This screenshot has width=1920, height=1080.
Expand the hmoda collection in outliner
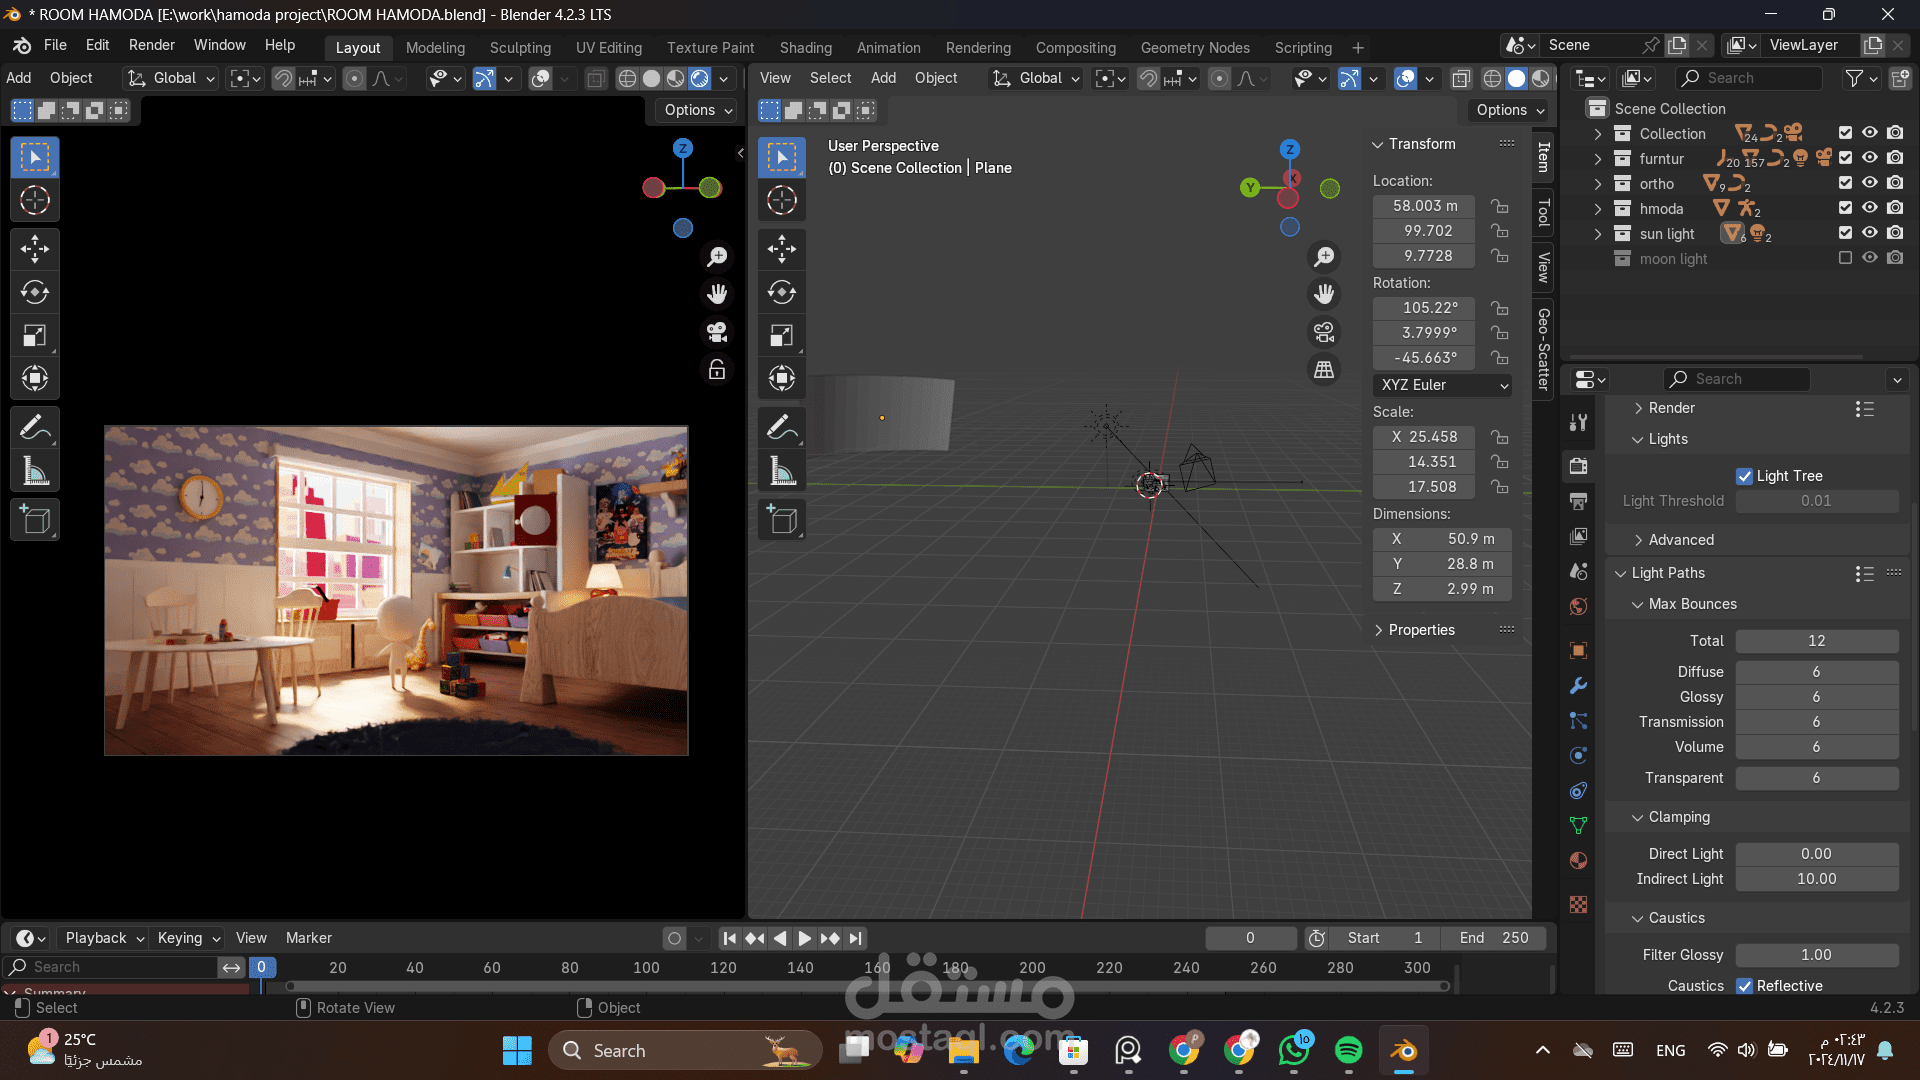tap(1597, 209)
